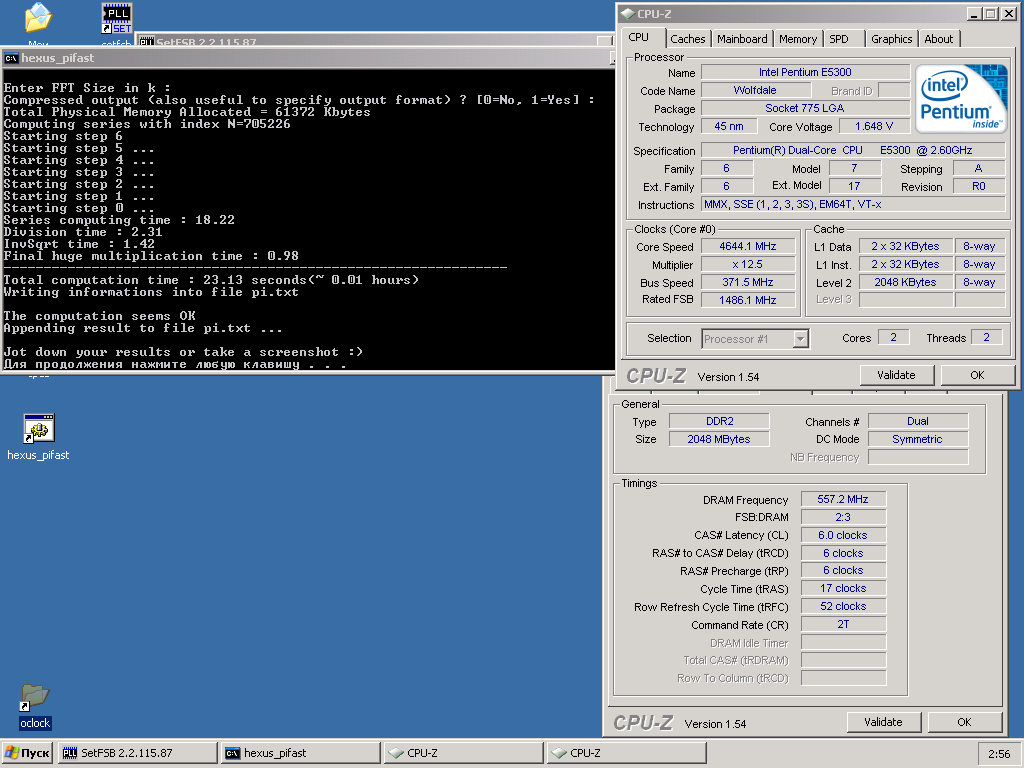This screenshot has height=768, width=1024.
Task: Click the hexus_pifast console window title icon
Action: pos(11,58)
